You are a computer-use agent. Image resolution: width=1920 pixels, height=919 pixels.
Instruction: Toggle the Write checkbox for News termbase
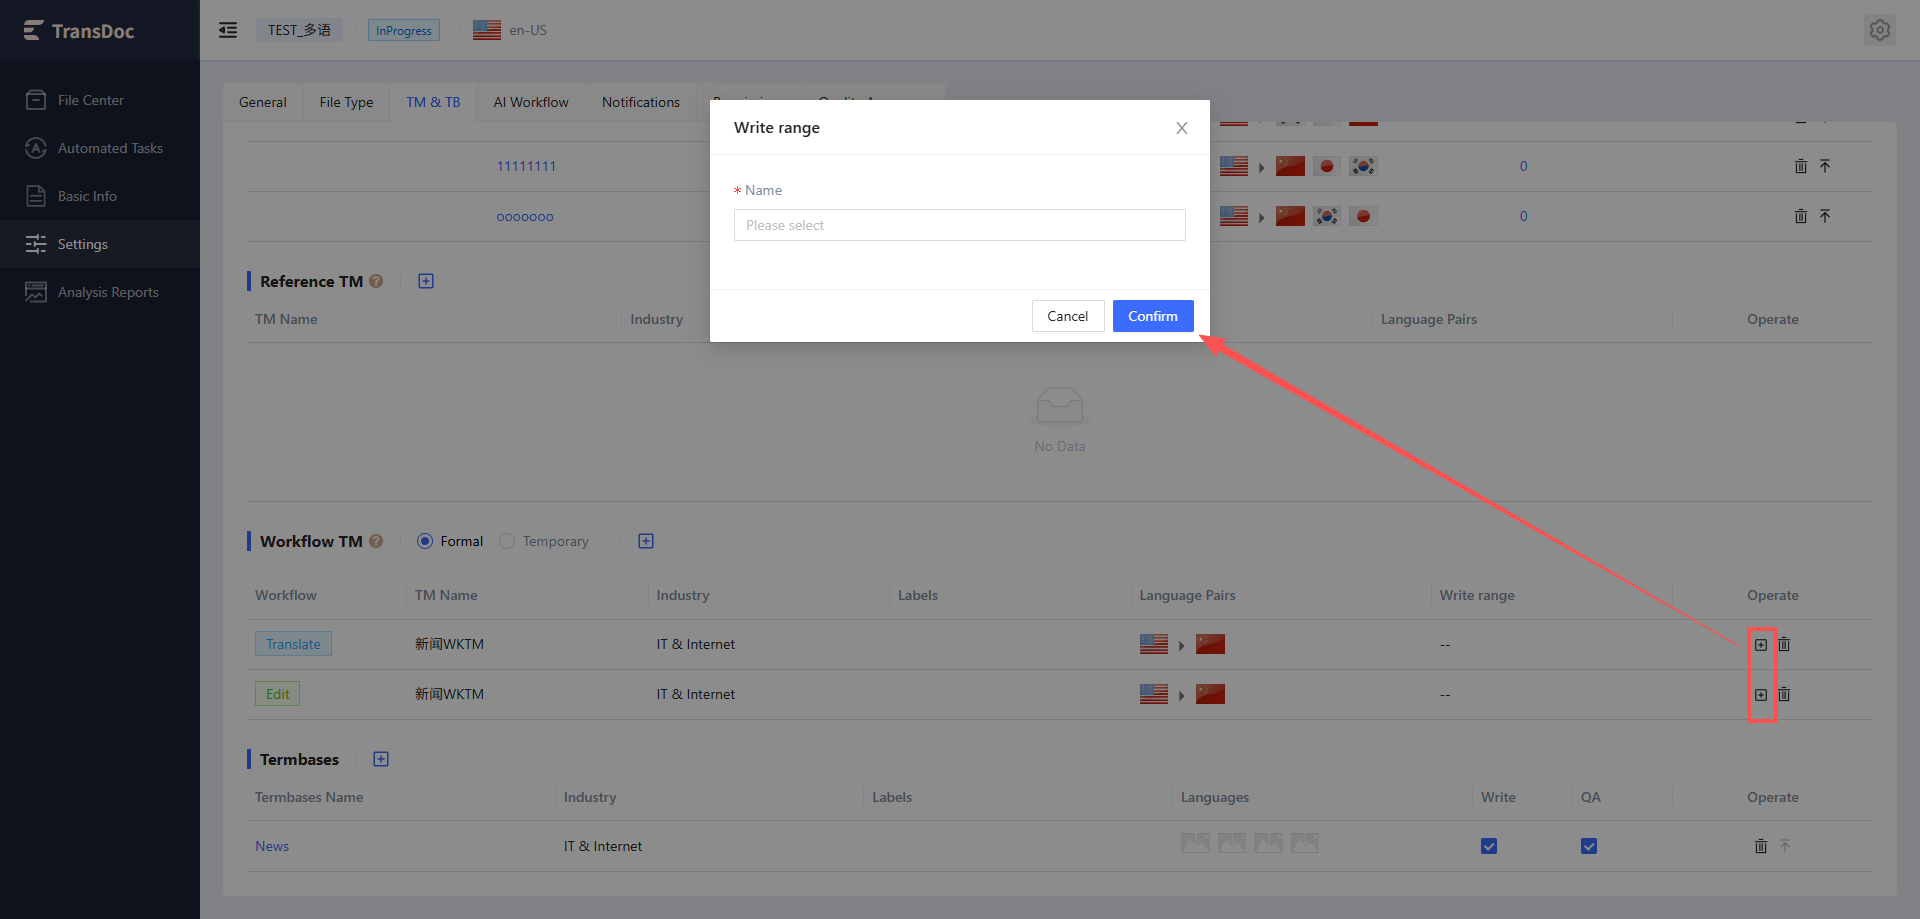1489,846
